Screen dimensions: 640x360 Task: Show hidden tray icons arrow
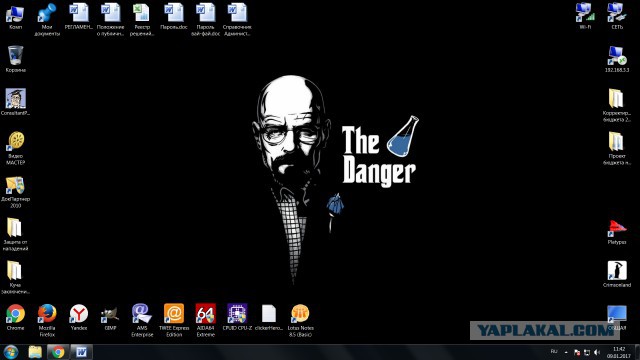click(566, 352)
